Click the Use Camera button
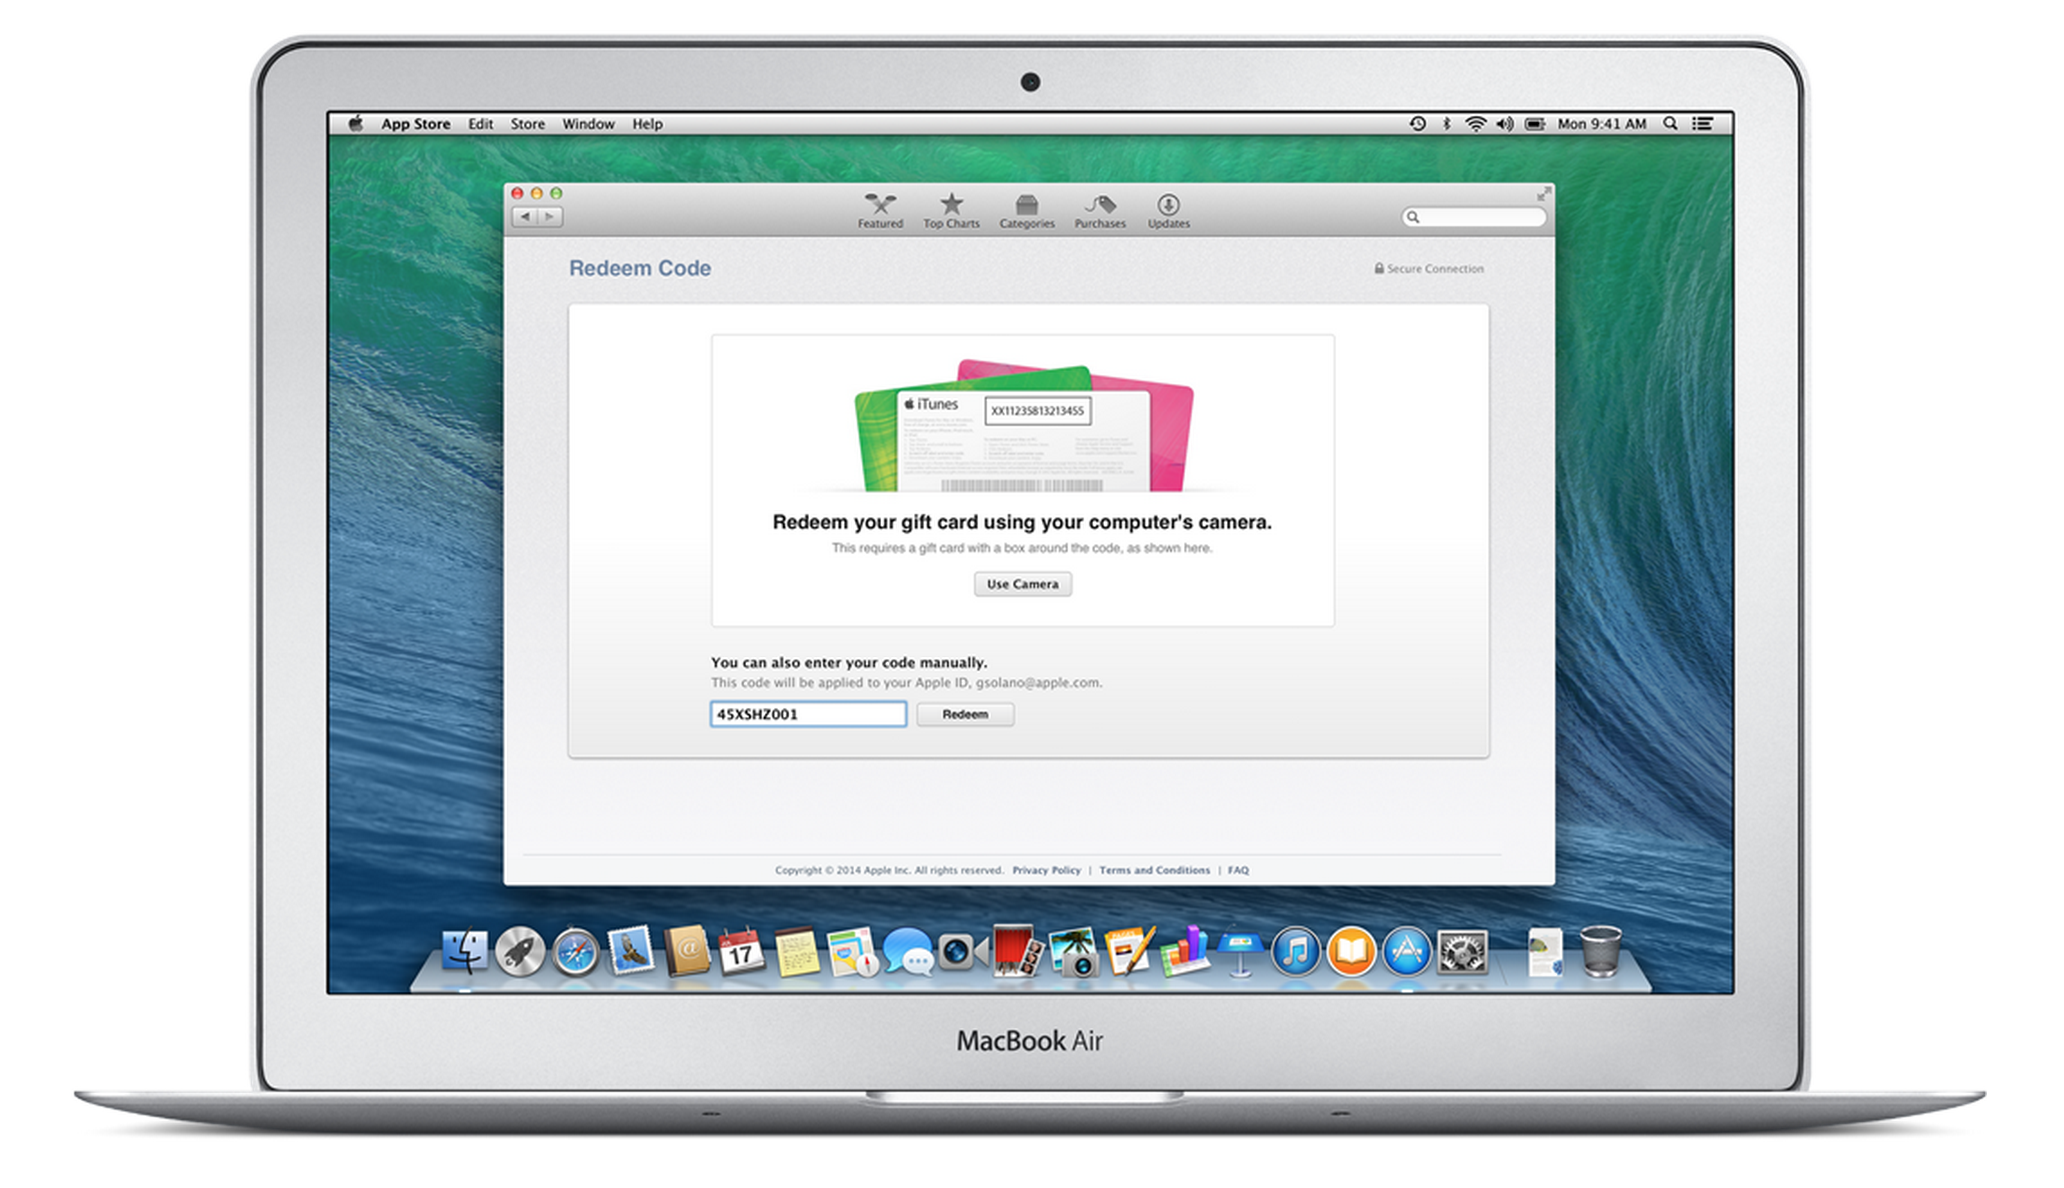The image size is (2064, 1188). click(1022, 584)
